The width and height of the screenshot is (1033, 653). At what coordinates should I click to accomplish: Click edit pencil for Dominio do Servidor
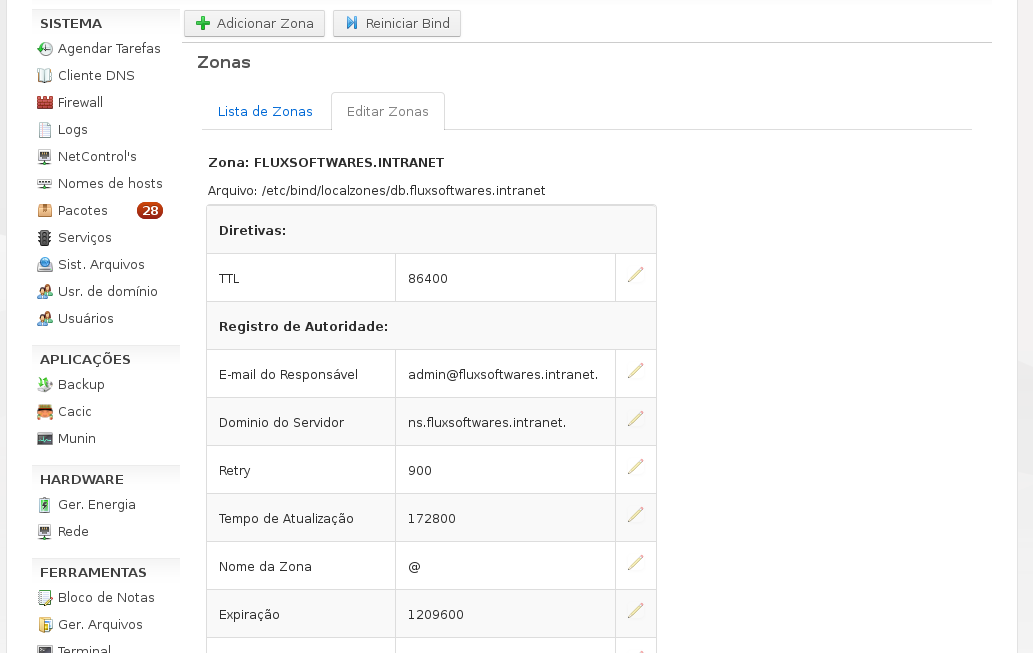pos(635,419)
